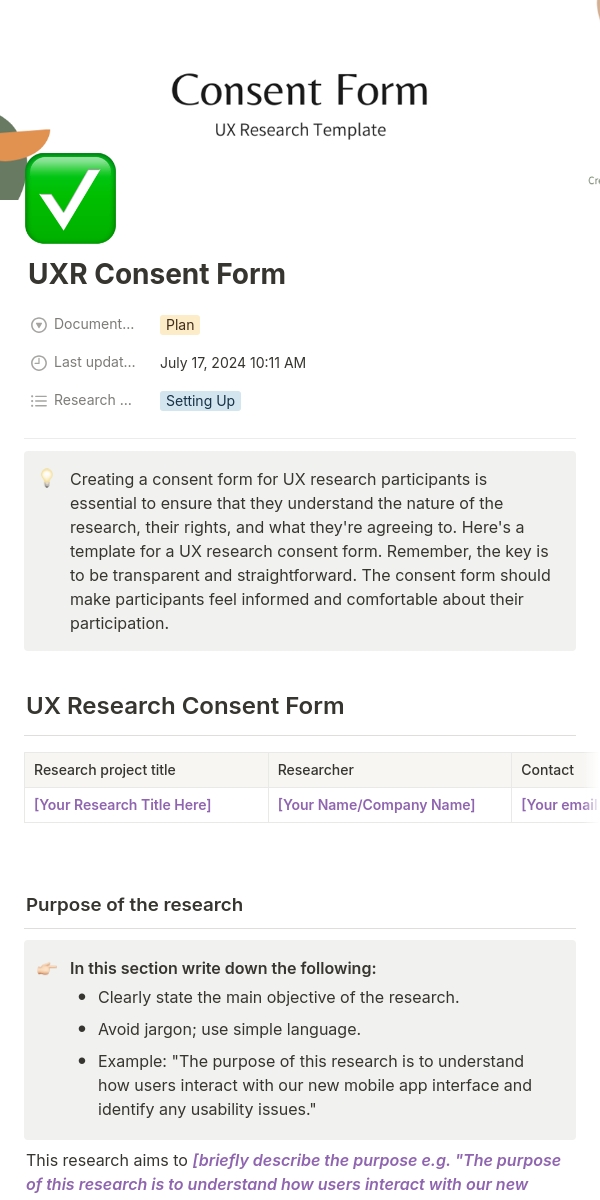The width and height of the screenshot is (600, 1200).
Task: Click the green checkmark page icon
Action: tap(70, 198)
